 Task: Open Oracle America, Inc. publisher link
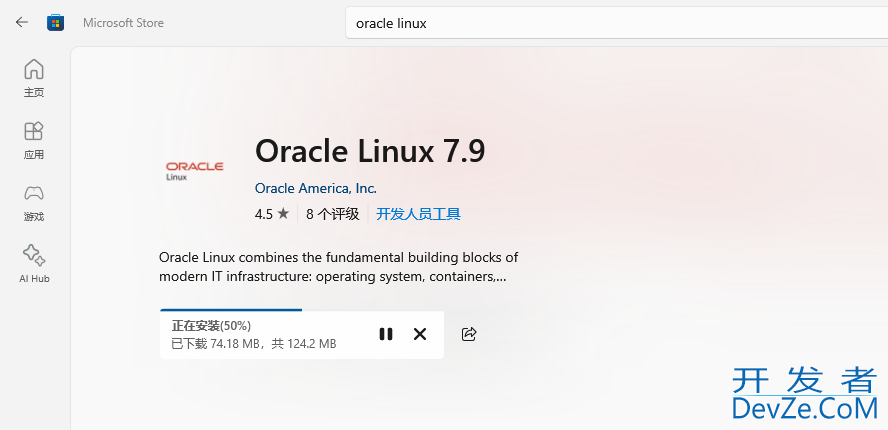[x=315, y=188]
